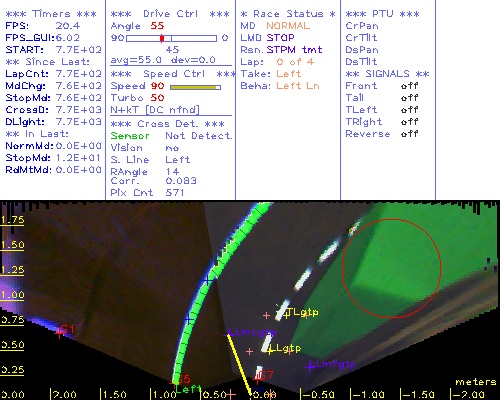Click the G5 marker on green line
The width and height of the screenshot is (500, 400).
(x=177, y=380)
